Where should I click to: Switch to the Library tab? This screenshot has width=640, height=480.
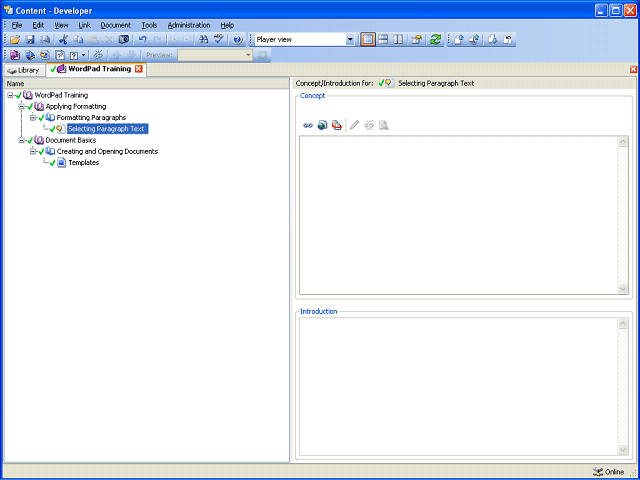pos(24,70)
